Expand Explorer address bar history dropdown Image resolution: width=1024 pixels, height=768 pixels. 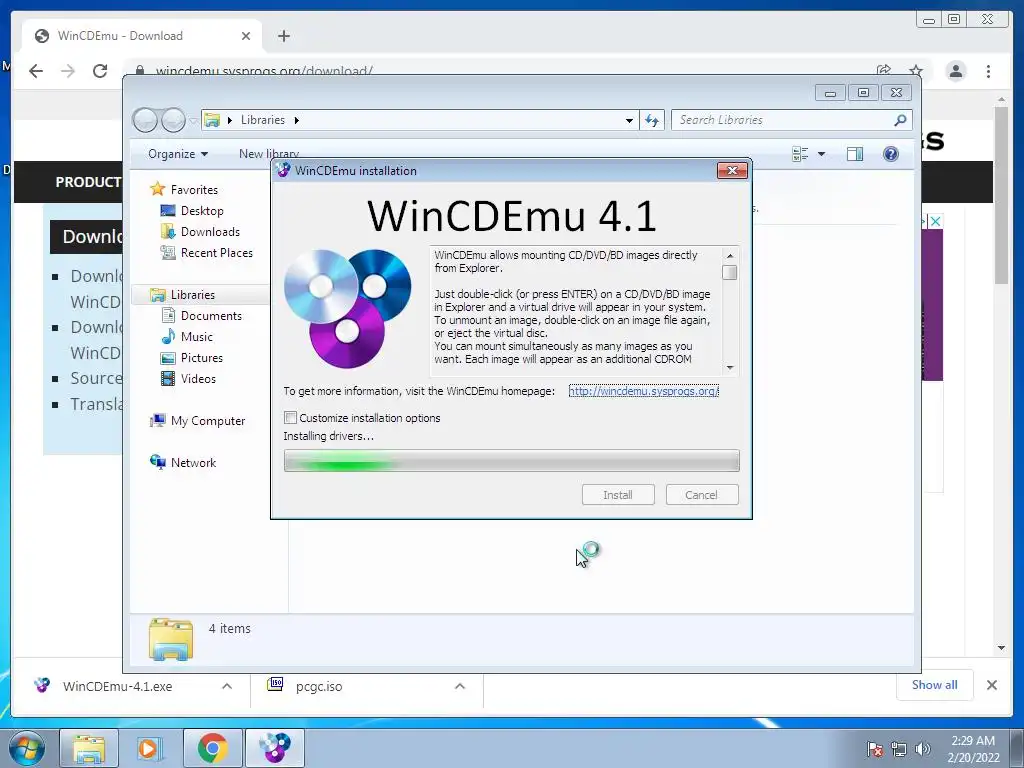[629, 120]
